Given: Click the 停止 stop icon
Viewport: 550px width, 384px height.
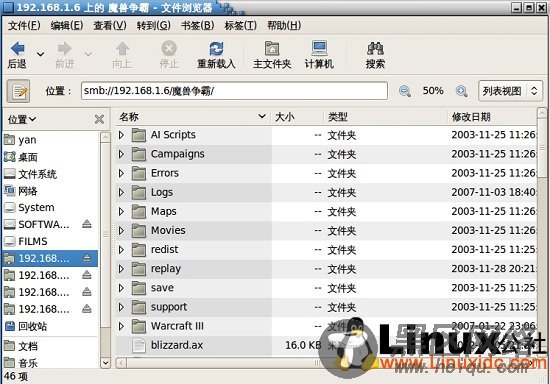Looking at the screenshot, I should [169, 49].
